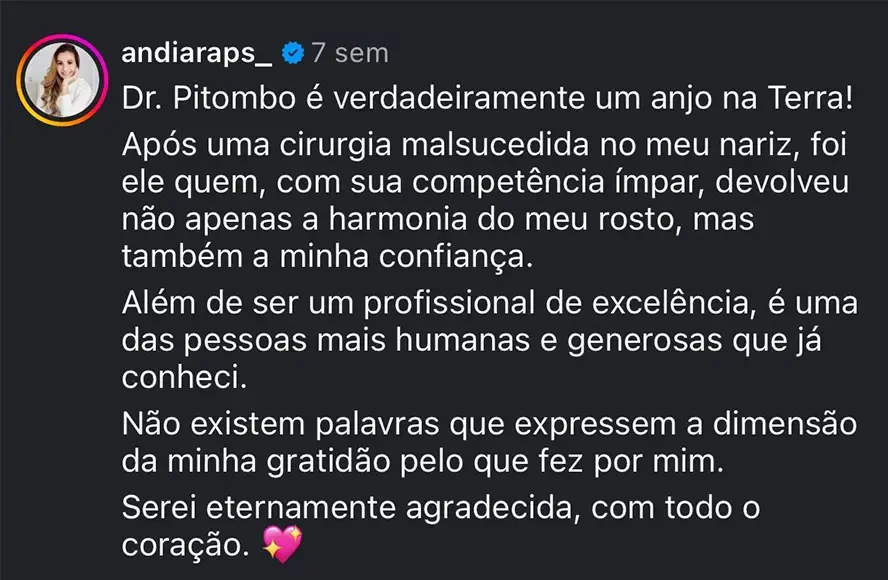888x580 pixels.
Task: Click the blue verified badge icon
Action: point(292,52)
